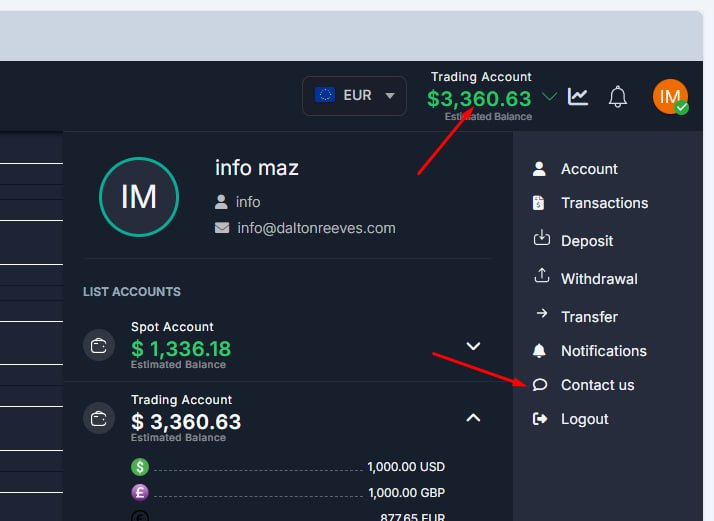The width and height of the screenshot is (714, 521).
Task: Expand the Spot Account details chevron
Action: click(x=474, y=346)
